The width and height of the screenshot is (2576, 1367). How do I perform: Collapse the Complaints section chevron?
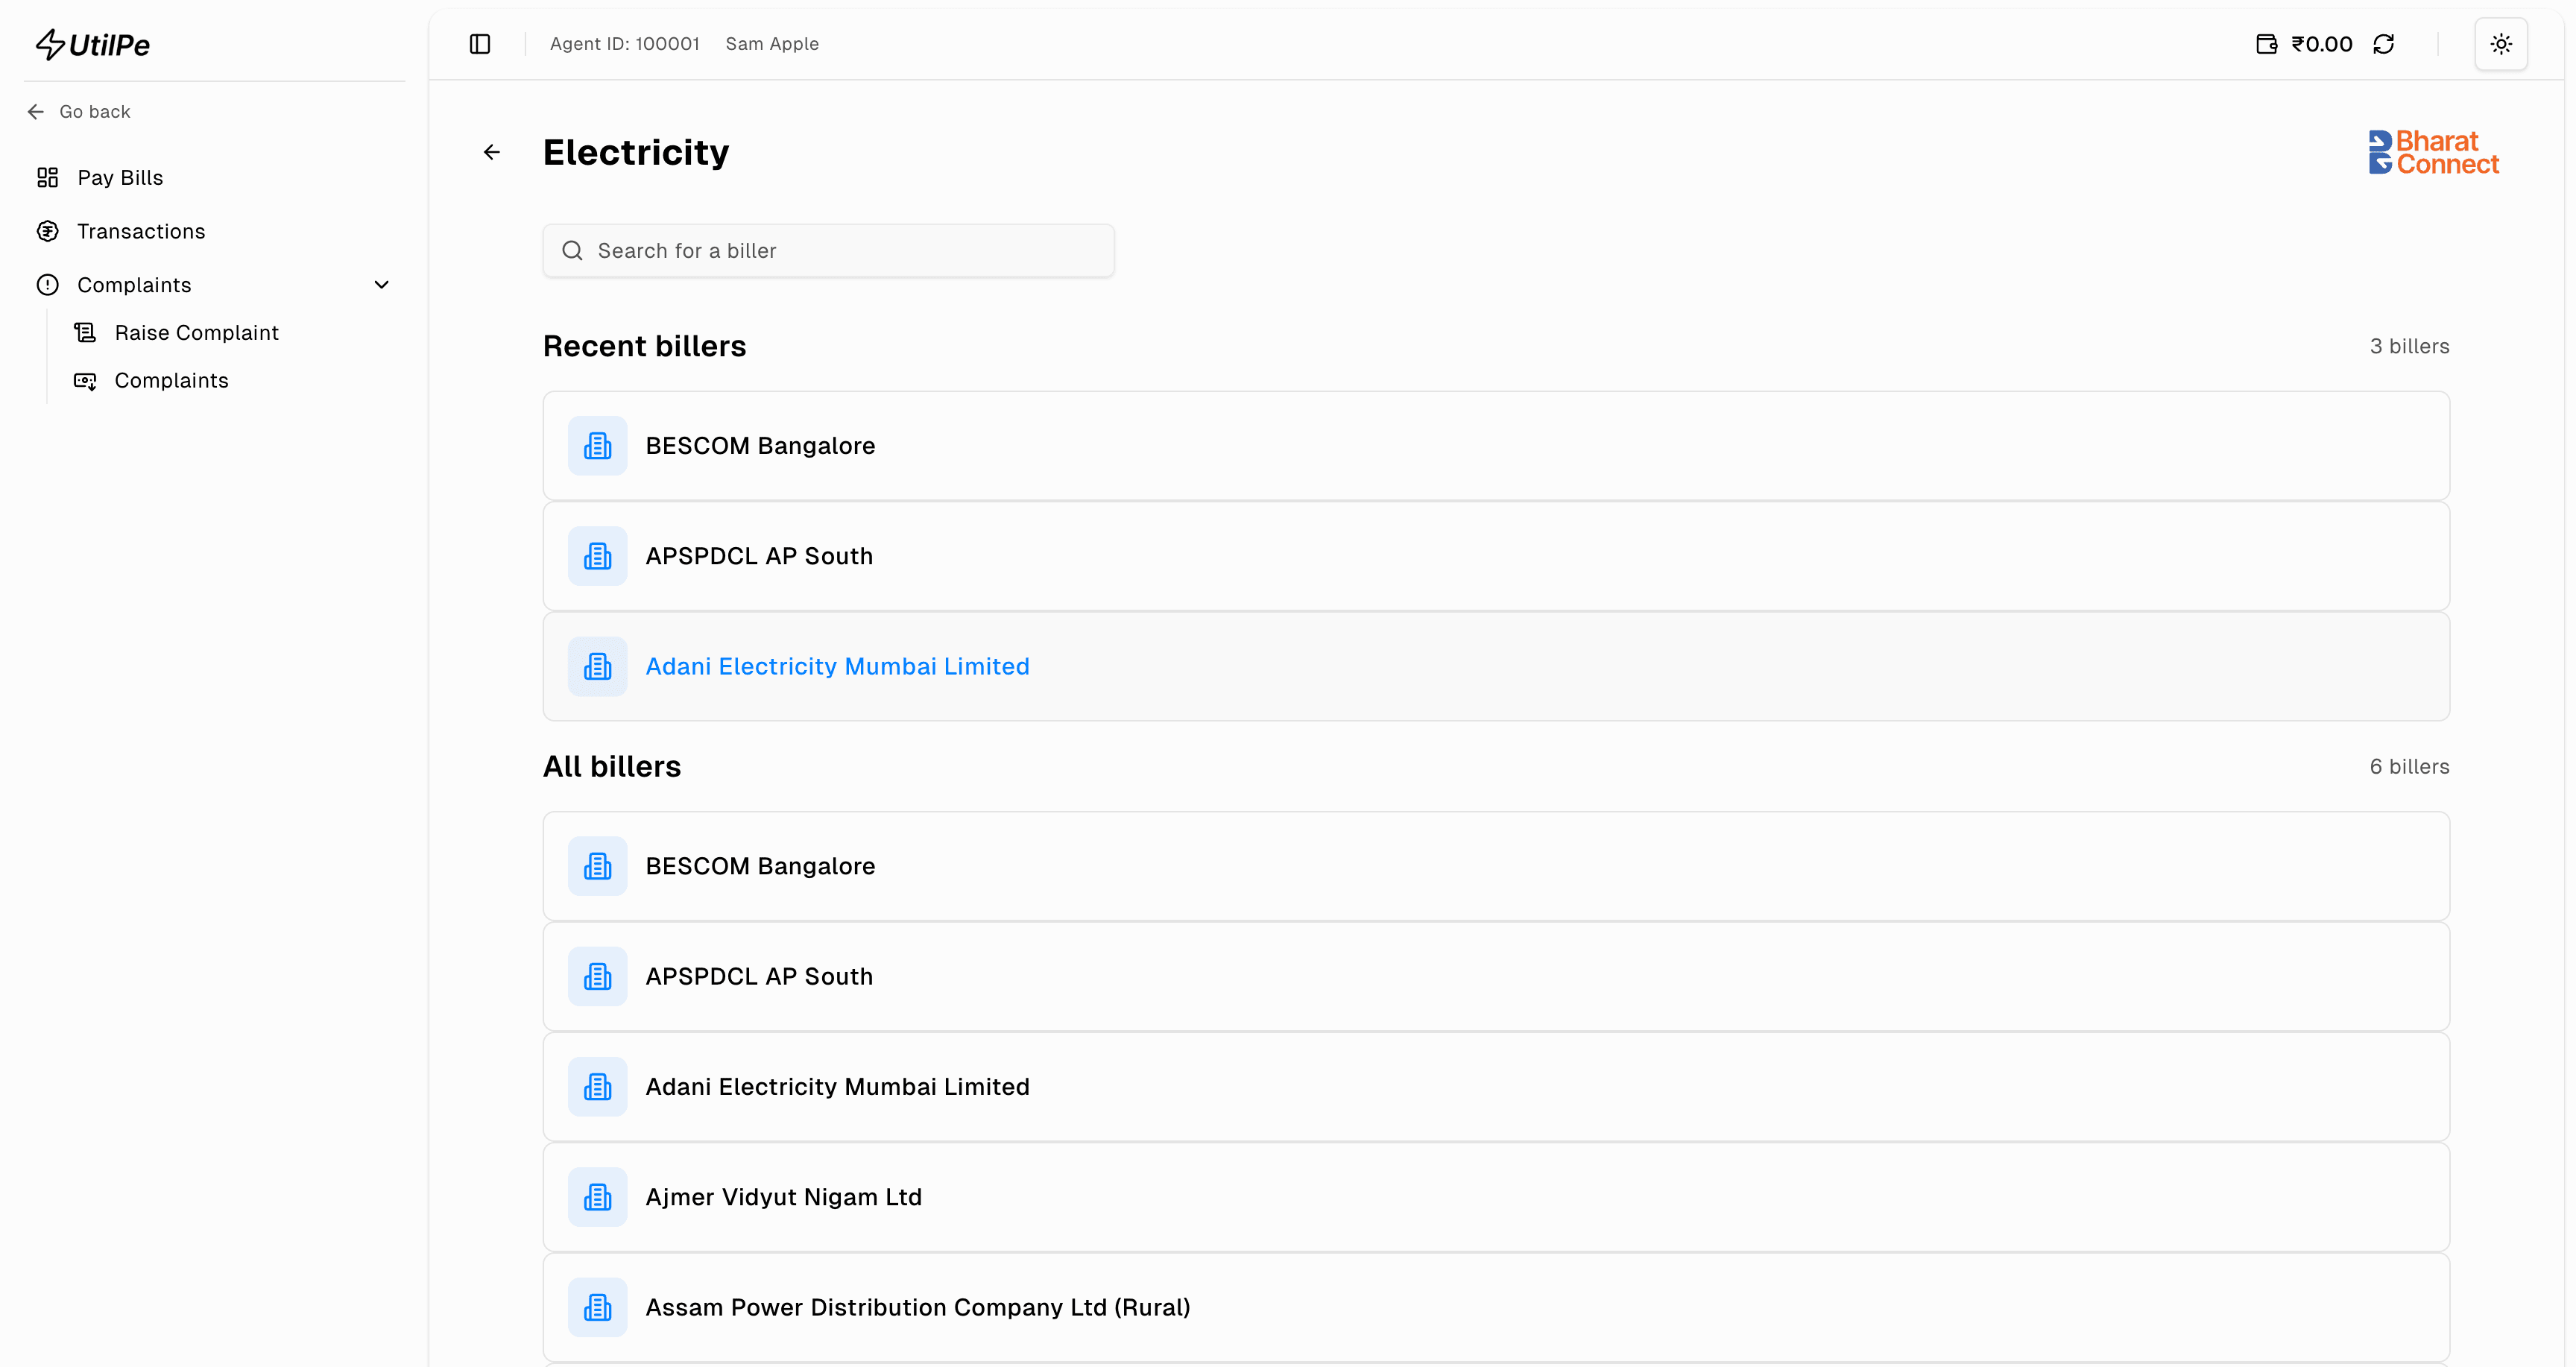tap(381, 285)
